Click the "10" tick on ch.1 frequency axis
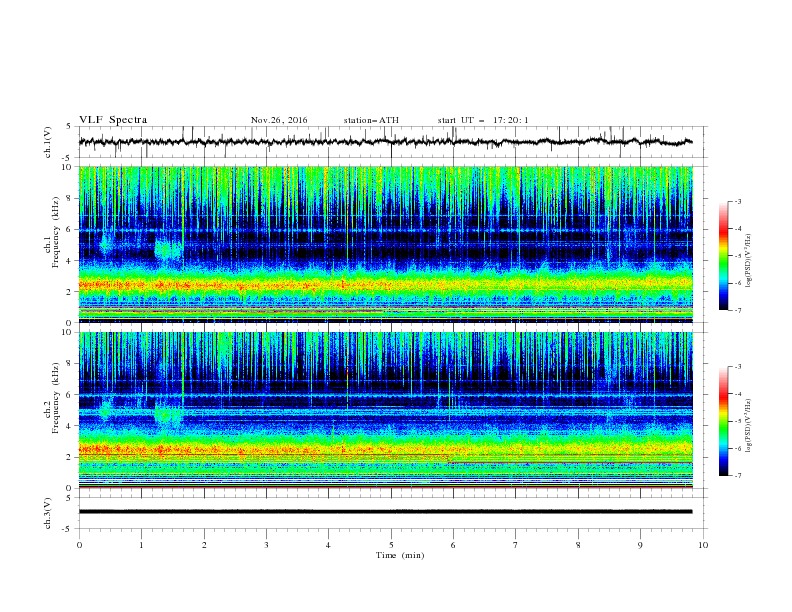This screenshot has width=792, height=612. point(68,167)
